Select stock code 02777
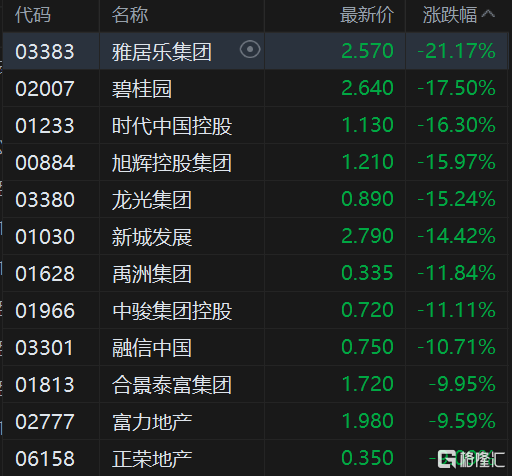Screen dimensions: 512x476 (x=45, y=422)
